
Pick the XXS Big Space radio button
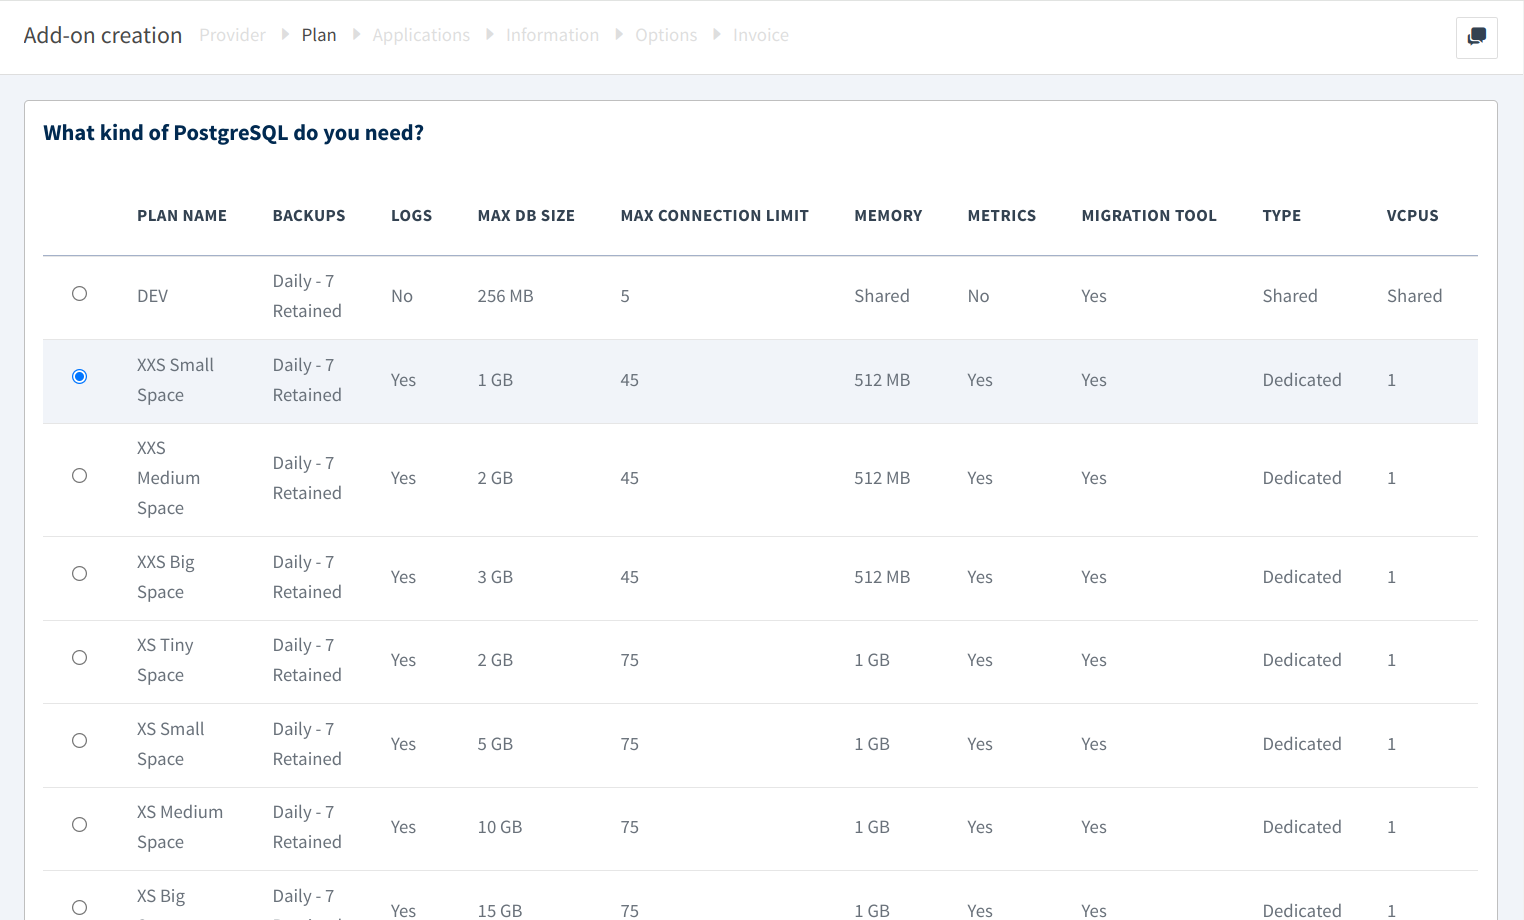(x=80, y=574)
